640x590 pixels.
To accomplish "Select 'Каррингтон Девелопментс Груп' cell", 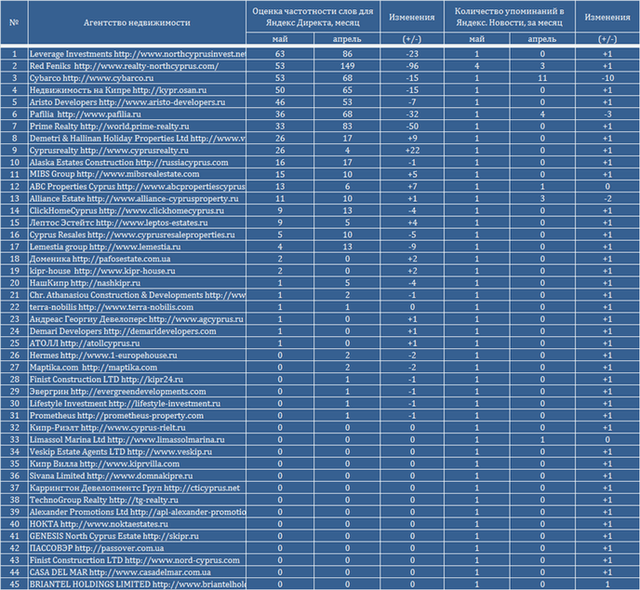I will tap(137, 488).
